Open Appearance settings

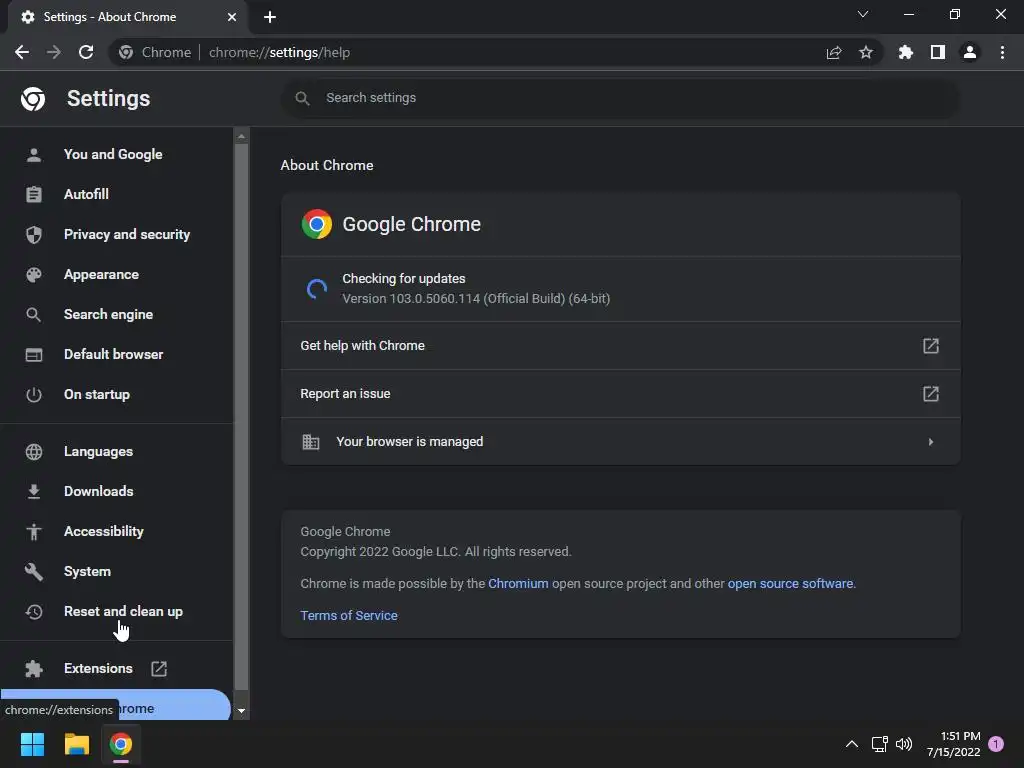click(x=101, y=274)
